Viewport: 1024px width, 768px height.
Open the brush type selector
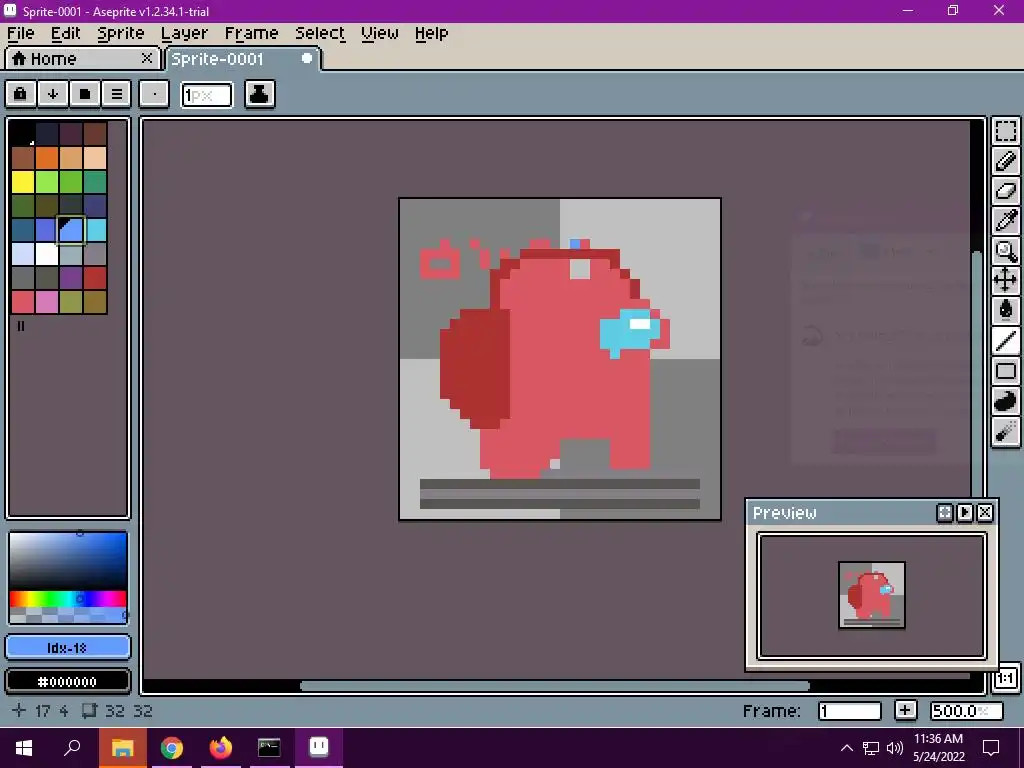click(x=154, y=94)
